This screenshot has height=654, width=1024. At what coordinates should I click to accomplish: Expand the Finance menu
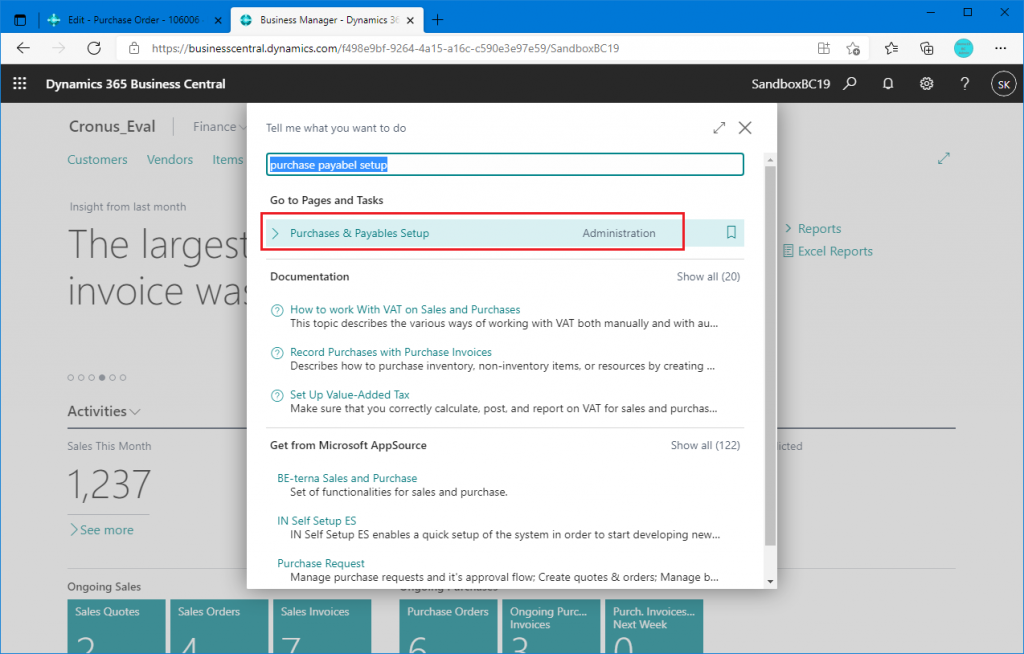[219, 127]
